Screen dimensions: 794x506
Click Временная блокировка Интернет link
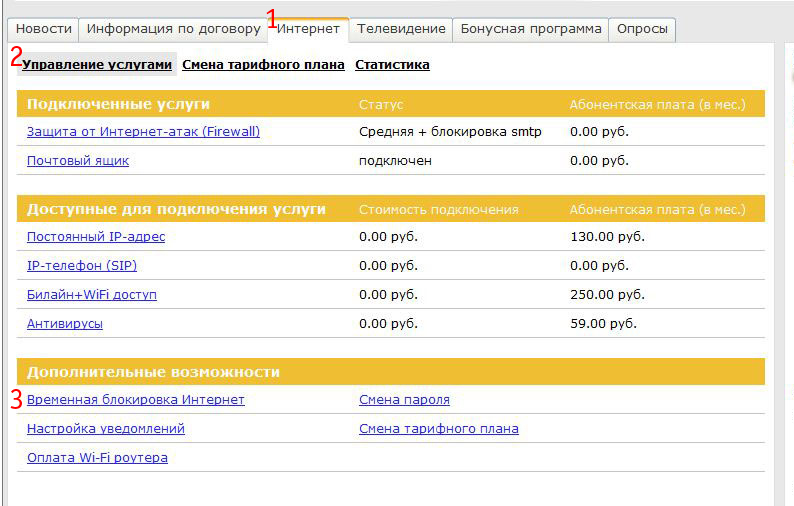coord(136,400)
